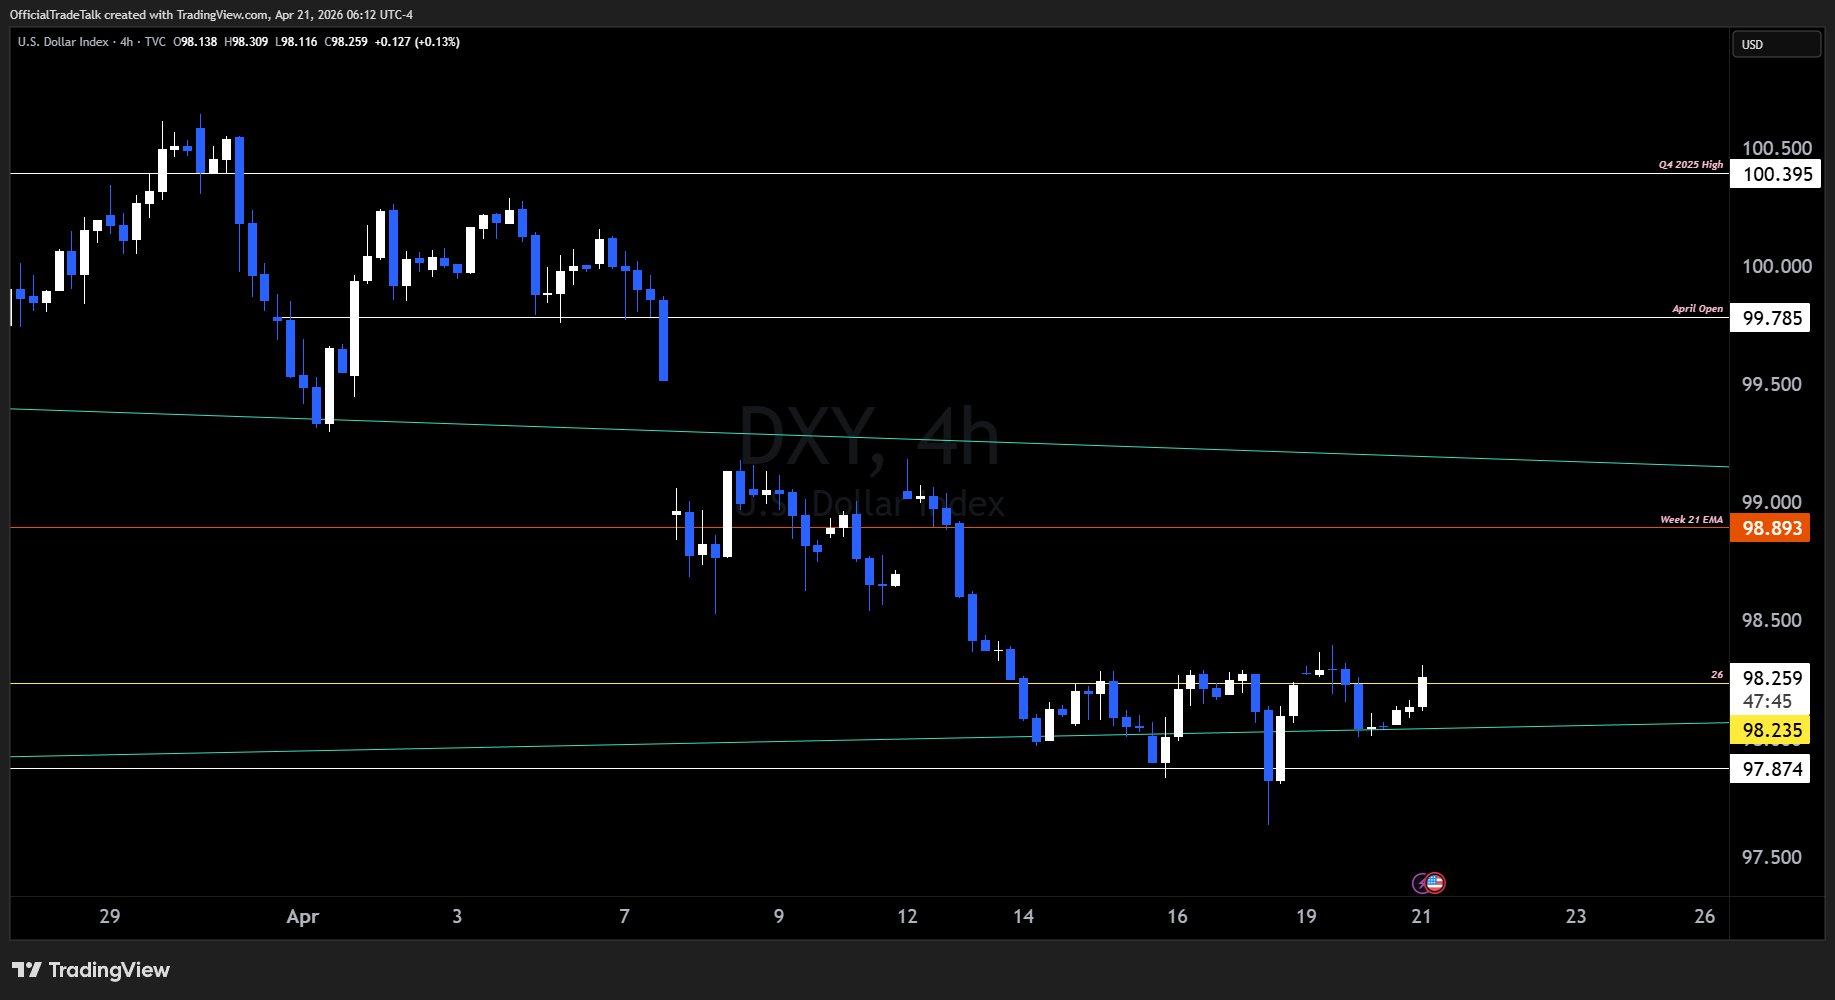Screen dimensions: 1835x1000
Task: Click the purple lightning event icon
Action: click(x=1421, y=883)
